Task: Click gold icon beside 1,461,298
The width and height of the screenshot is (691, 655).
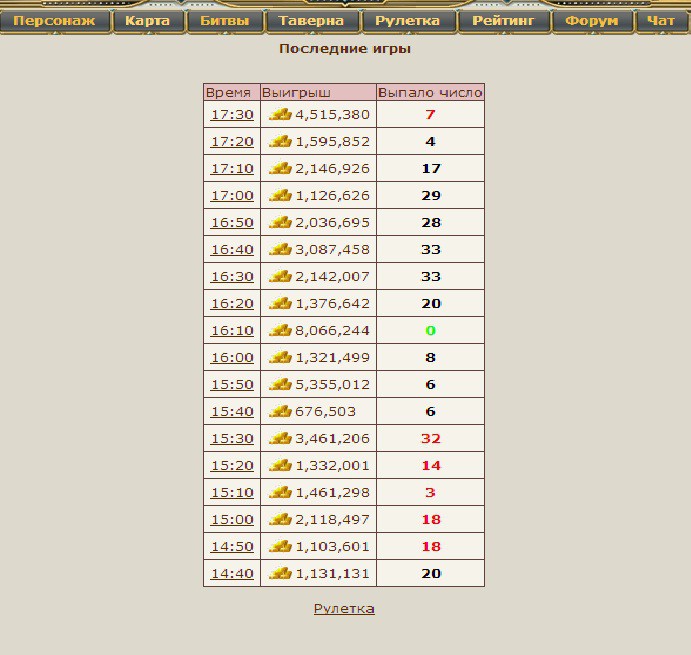Action: [280, 492]
